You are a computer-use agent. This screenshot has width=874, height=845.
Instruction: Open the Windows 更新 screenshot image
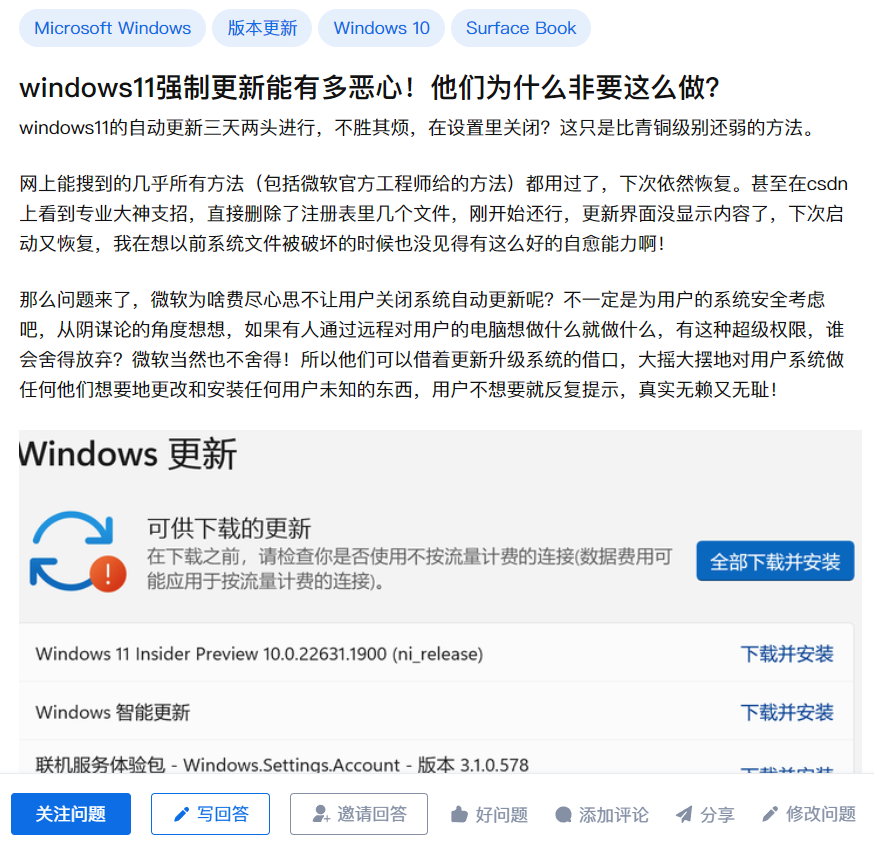440,601
